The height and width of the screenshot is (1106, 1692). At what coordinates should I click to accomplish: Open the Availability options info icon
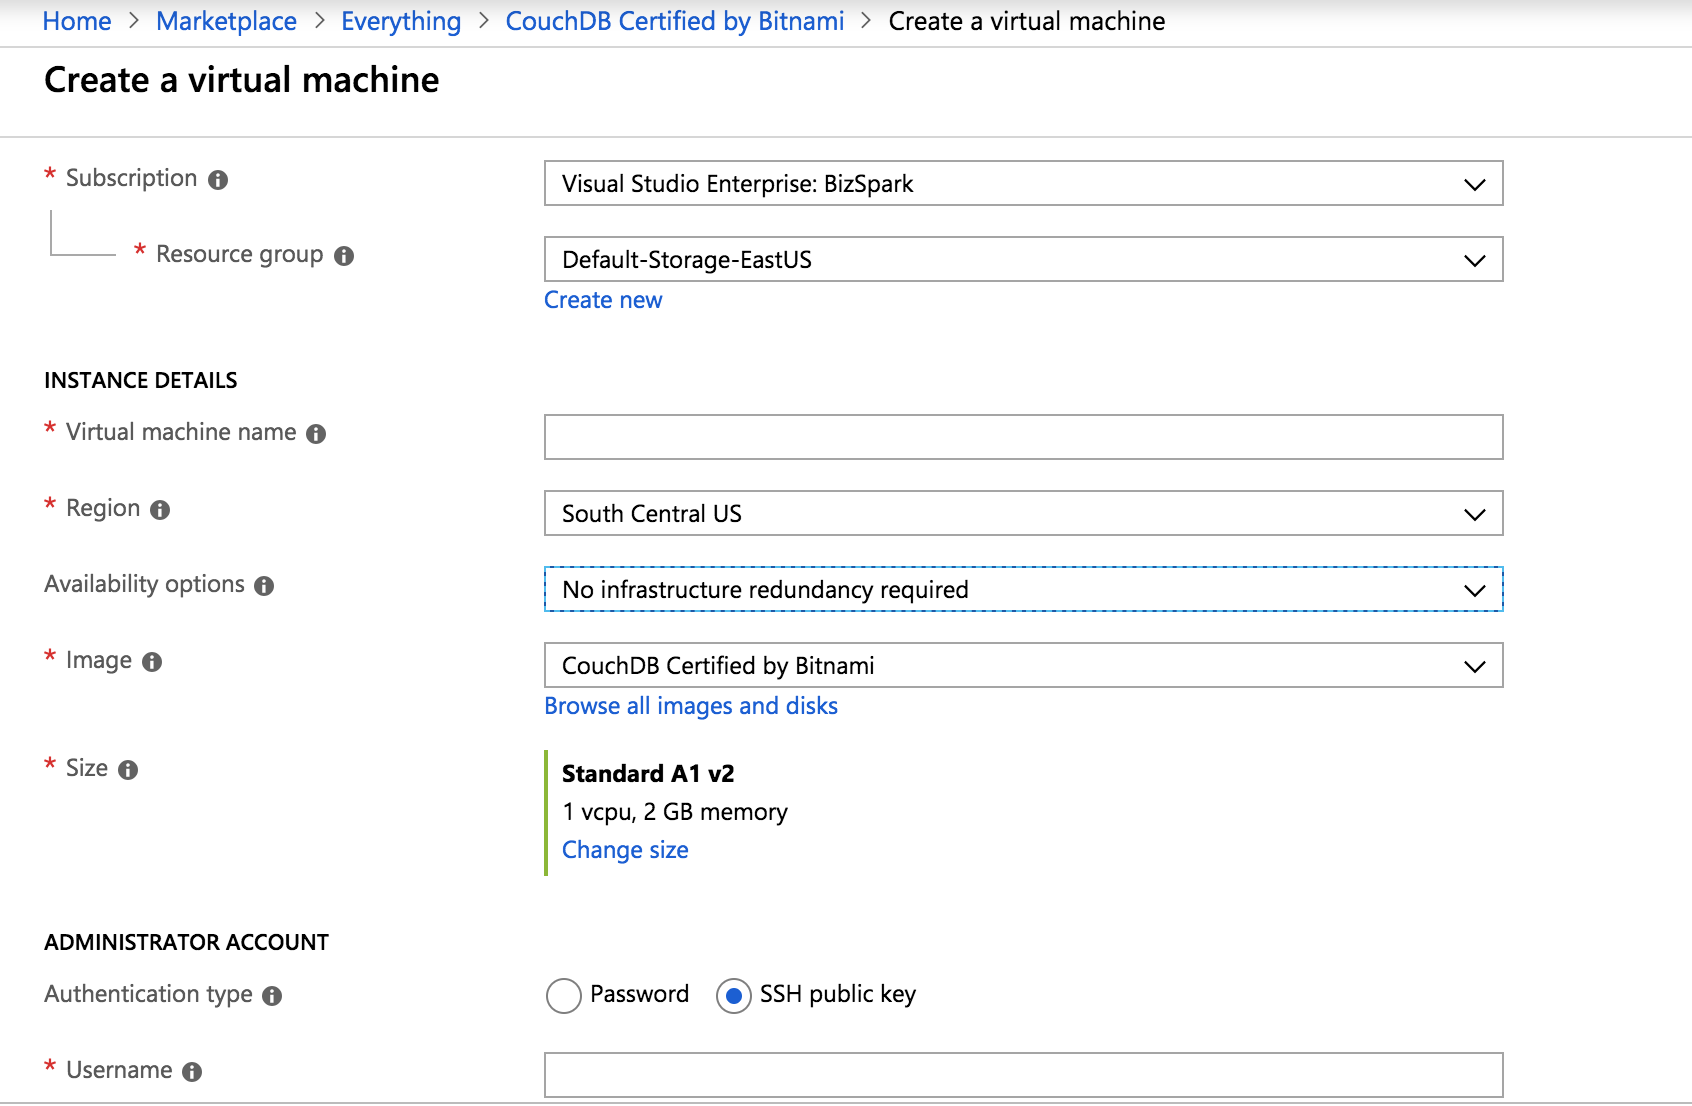[x=264, y=586]
